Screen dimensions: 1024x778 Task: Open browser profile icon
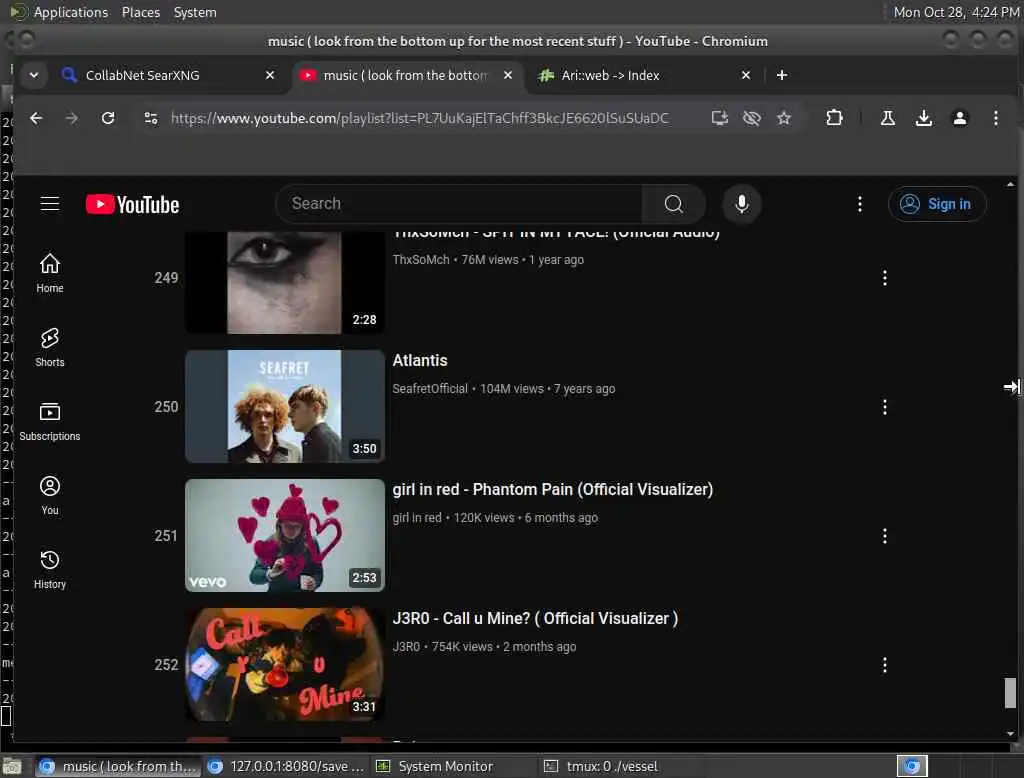pyautogui.click(x=959, y=118)
